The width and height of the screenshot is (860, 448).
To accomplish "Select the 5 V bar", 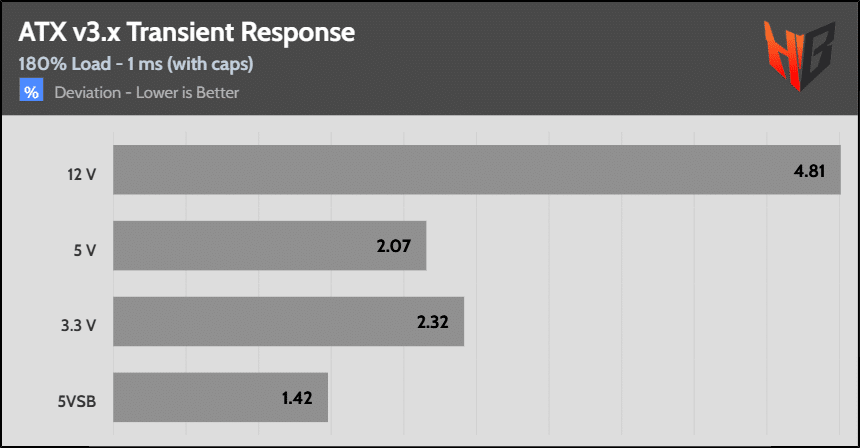I will click(269, 246).
